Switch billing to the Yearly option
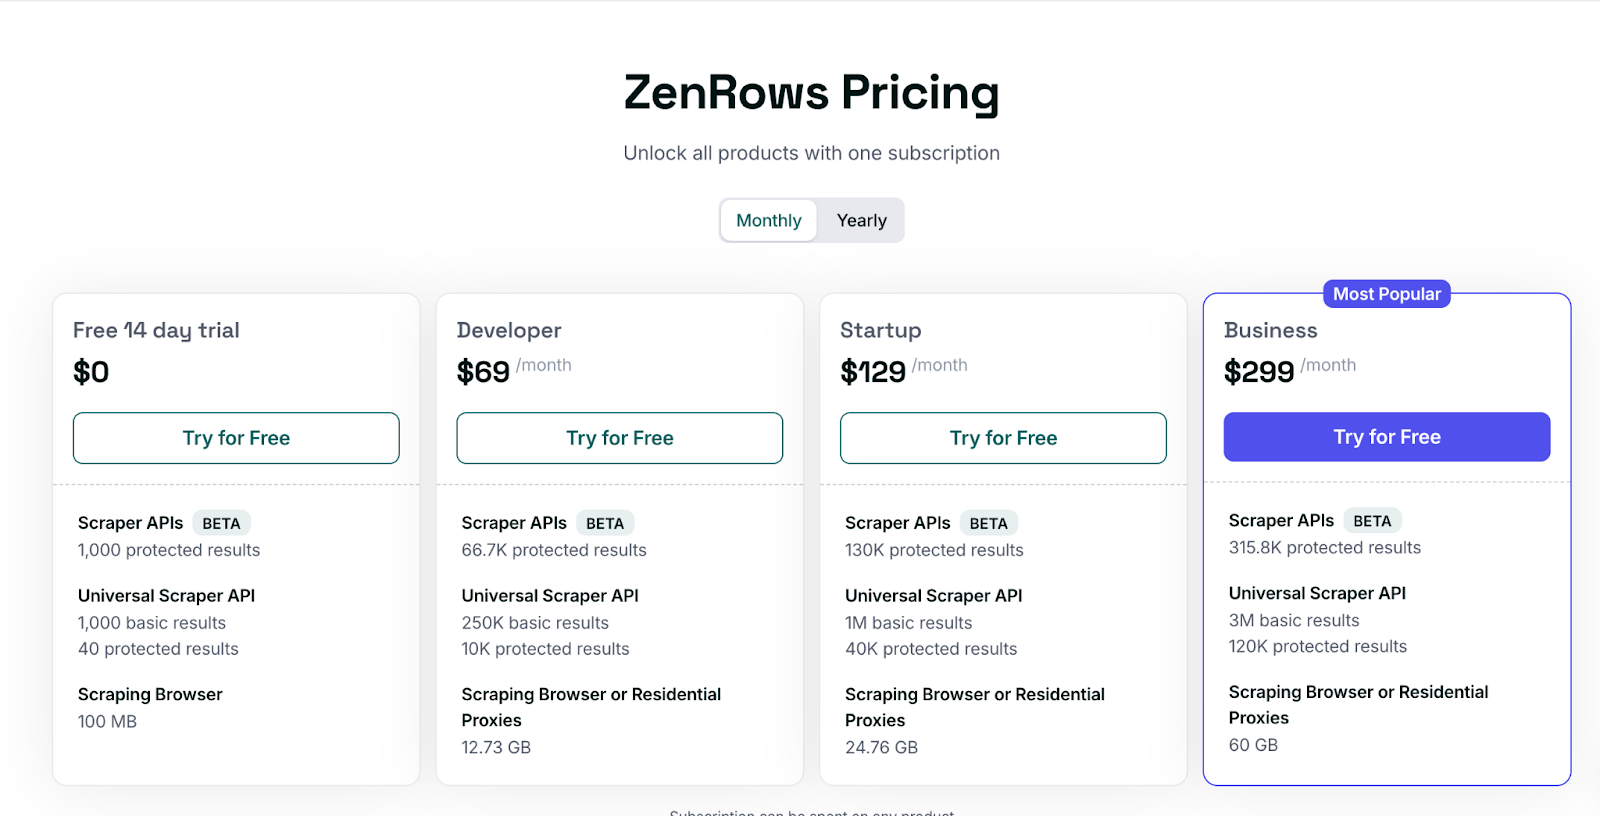 pyautogui.click(x=861, y=220)
